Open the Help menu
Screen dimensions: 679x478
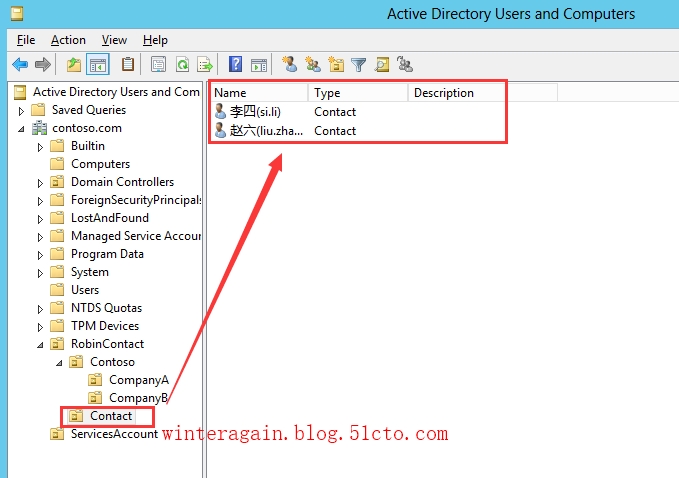(155, 40)
